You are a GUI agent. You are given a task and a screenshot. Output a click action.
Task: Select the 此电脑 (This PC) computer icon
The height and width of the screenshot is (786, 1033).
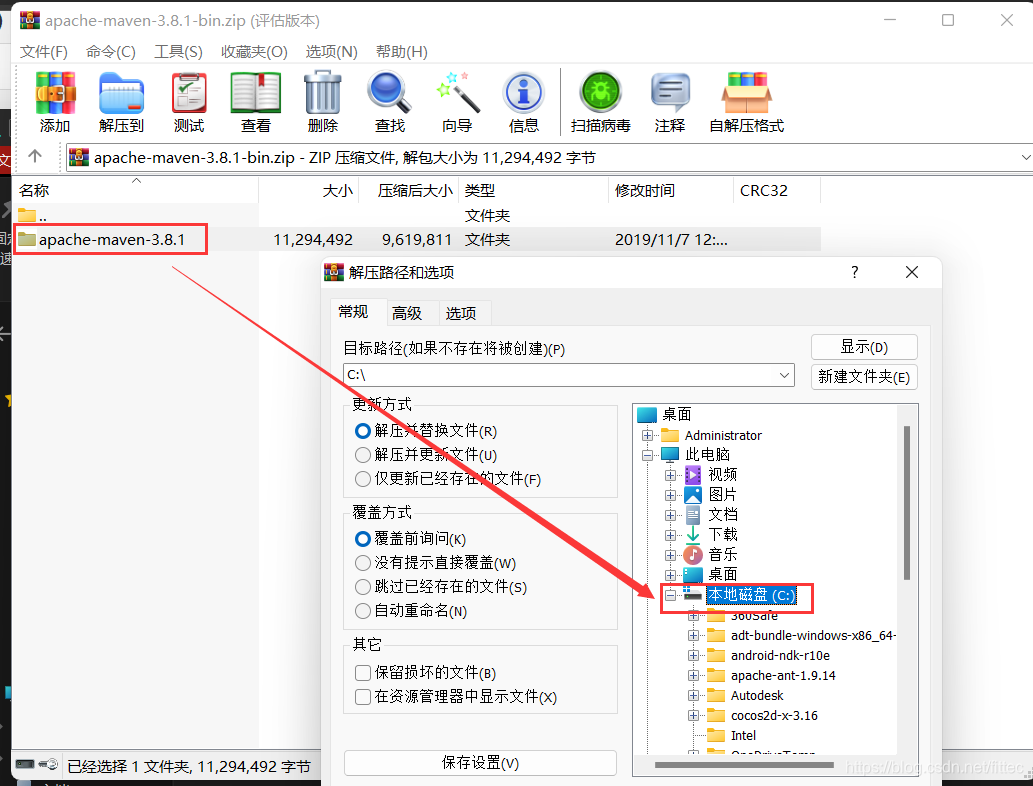pos(670,455)
